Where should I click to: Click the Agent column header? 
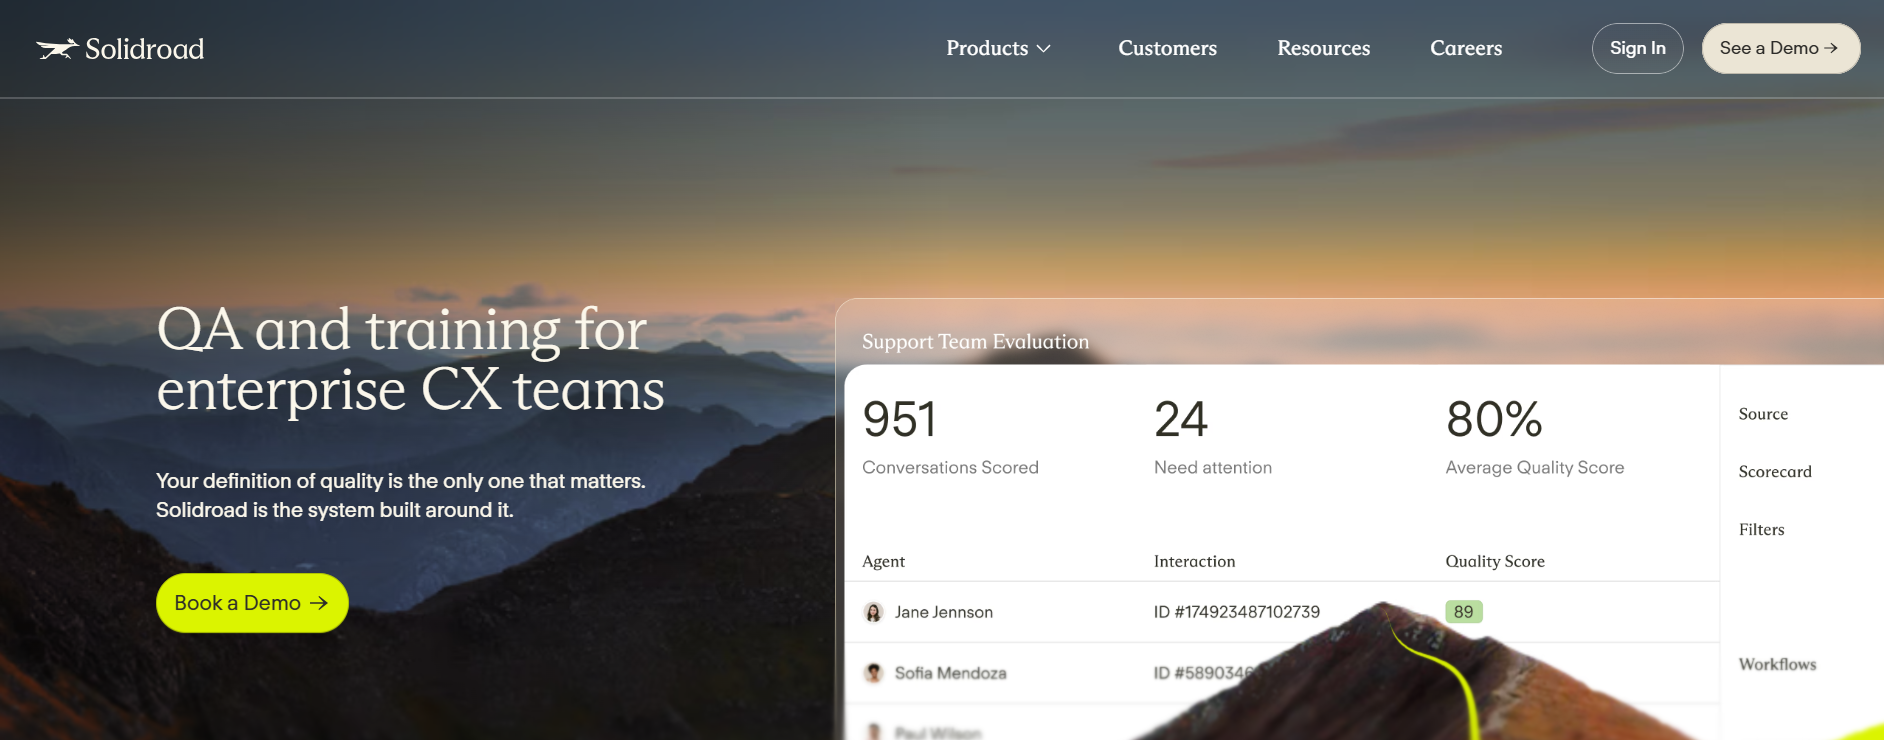883,562
